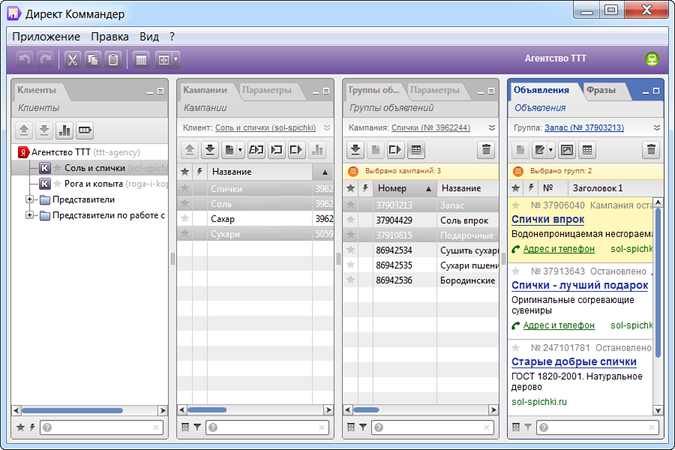Click the table view icon in Группы объявлений toolbar
The height and width of the screenshot is (450, 675).
pyautogui.click(x=416, y=150)
